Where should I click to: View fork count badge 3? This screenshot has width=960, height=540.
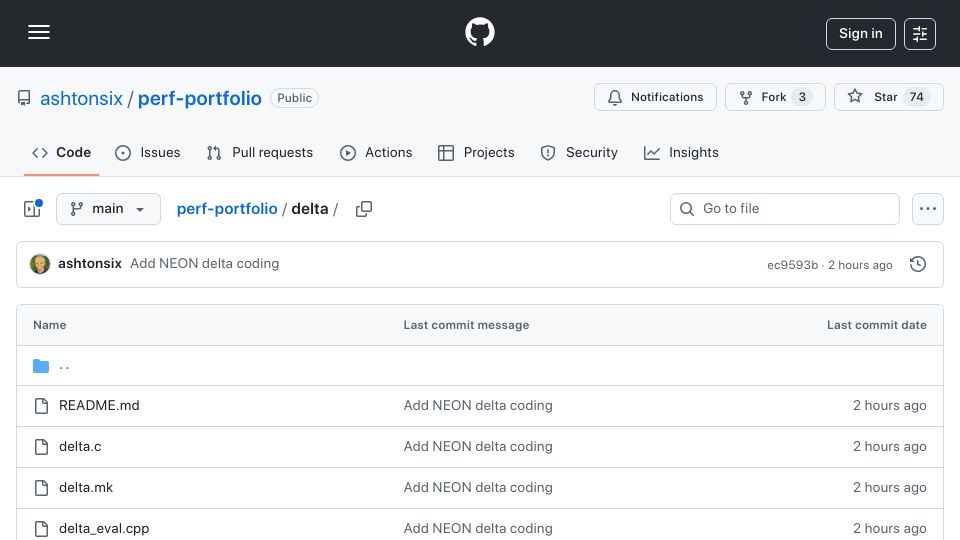coord(802,97)
